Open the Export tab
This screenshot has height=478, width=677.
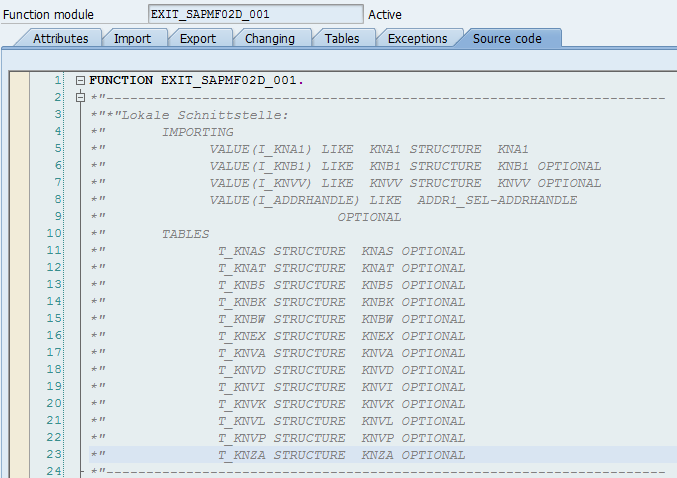pos(198,38)
